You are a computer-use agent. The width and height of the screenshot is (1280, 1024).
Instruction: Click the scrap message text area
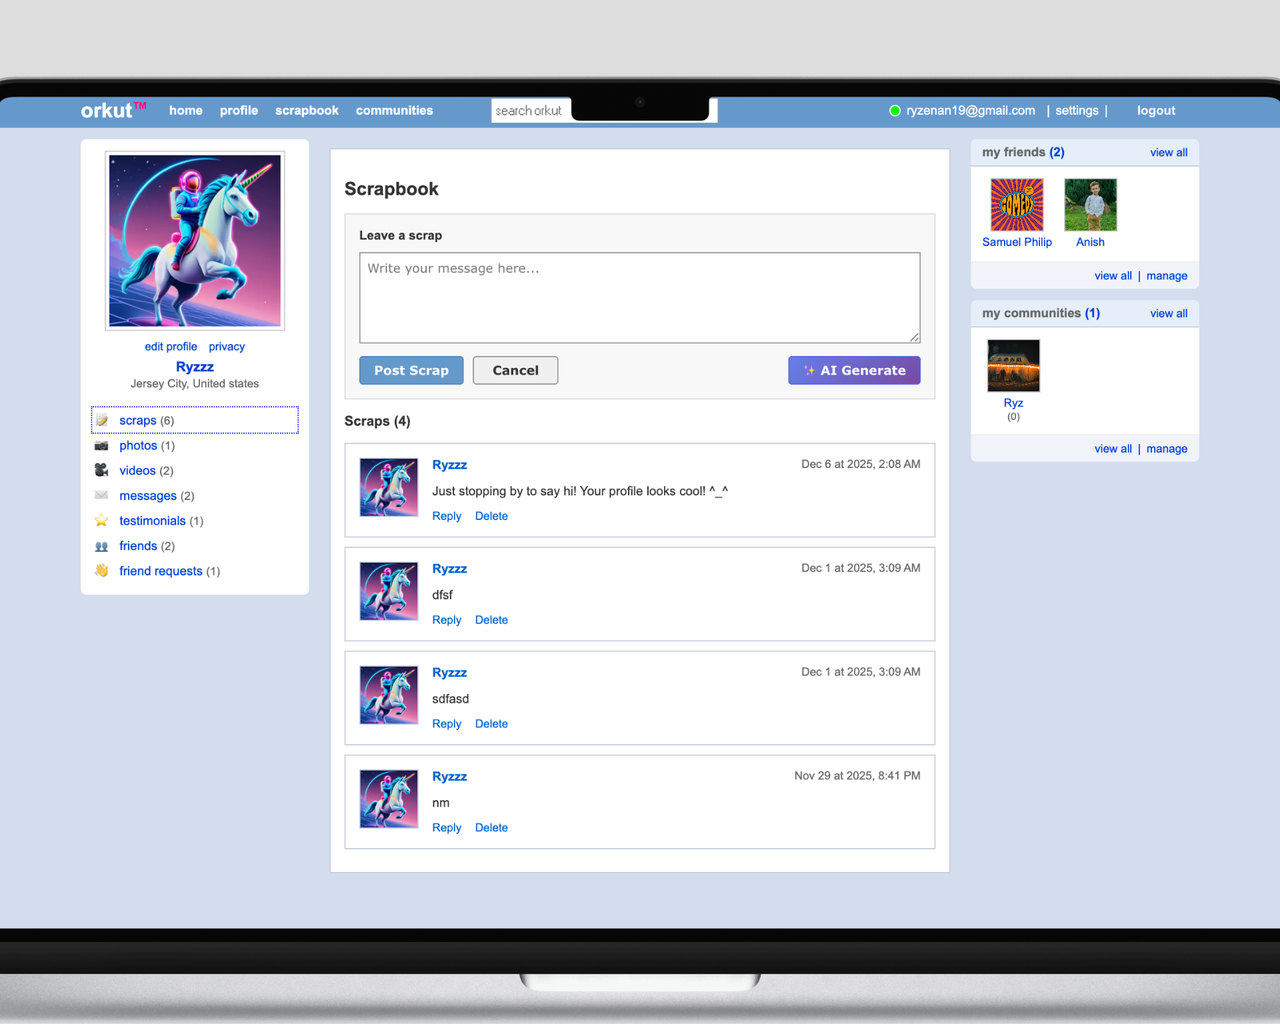pyautogui.click(x=640, y=298)
